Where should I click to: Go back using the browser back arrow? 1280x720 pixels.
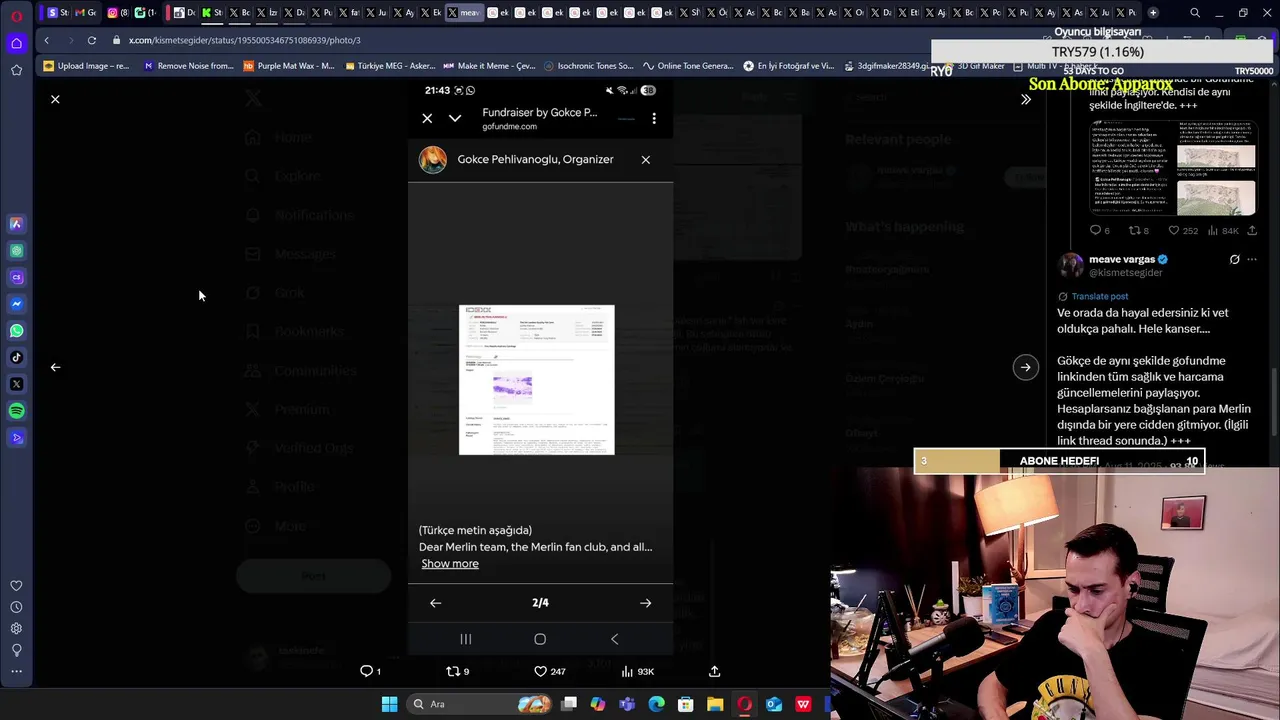click(46, 40)
